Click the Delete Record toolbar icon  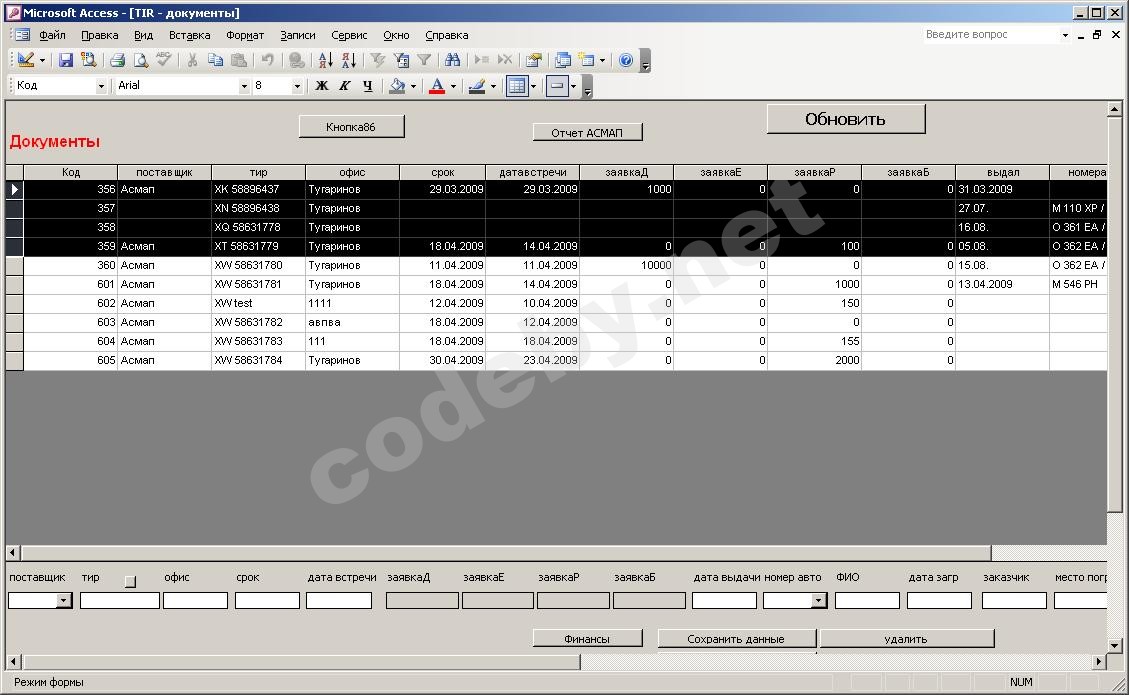click(x=505, y=60)
